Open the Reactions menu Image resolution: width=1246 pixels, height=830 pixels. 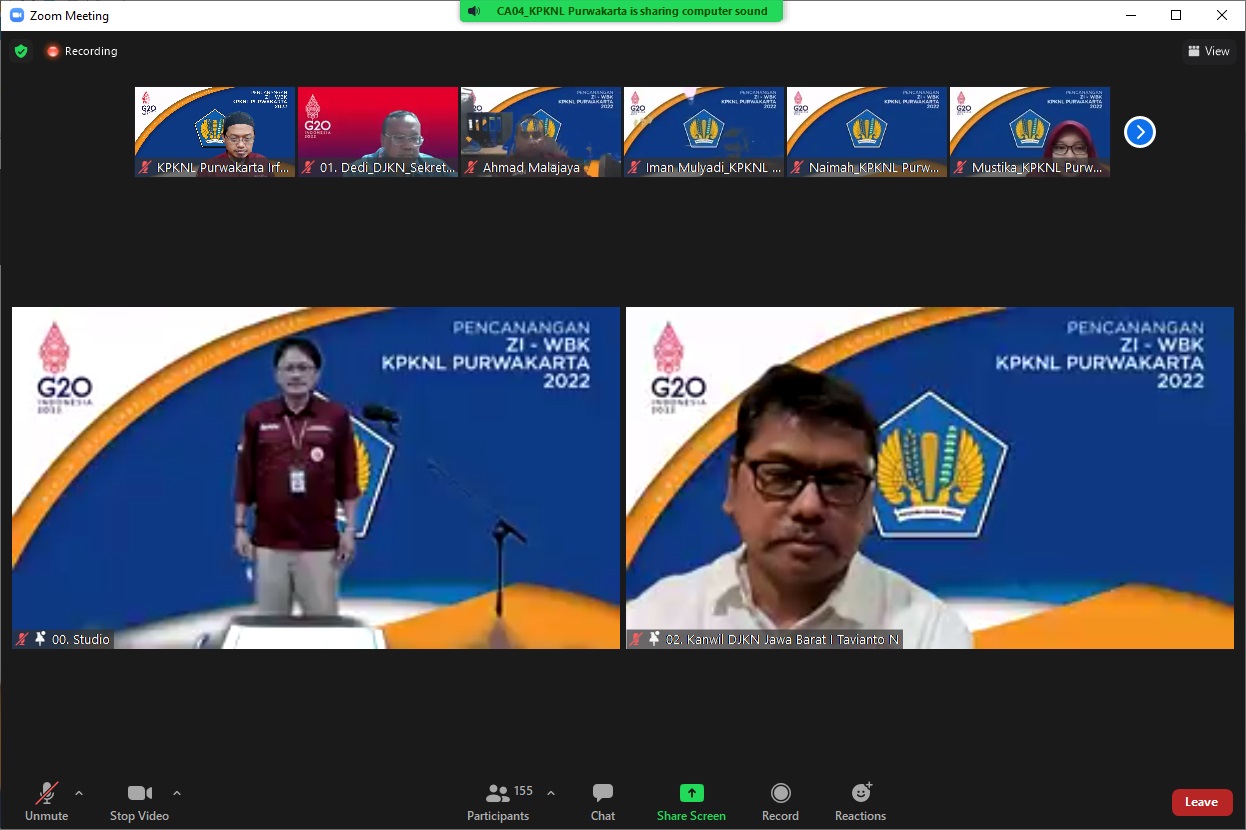860,801
